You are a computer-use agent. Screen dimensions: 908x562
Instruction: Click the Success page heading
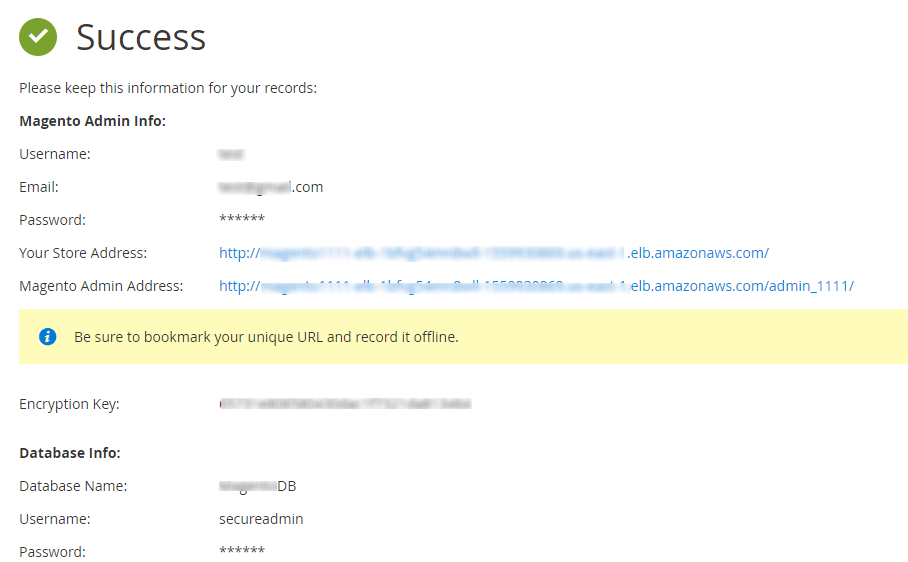(x=141, y=37)
